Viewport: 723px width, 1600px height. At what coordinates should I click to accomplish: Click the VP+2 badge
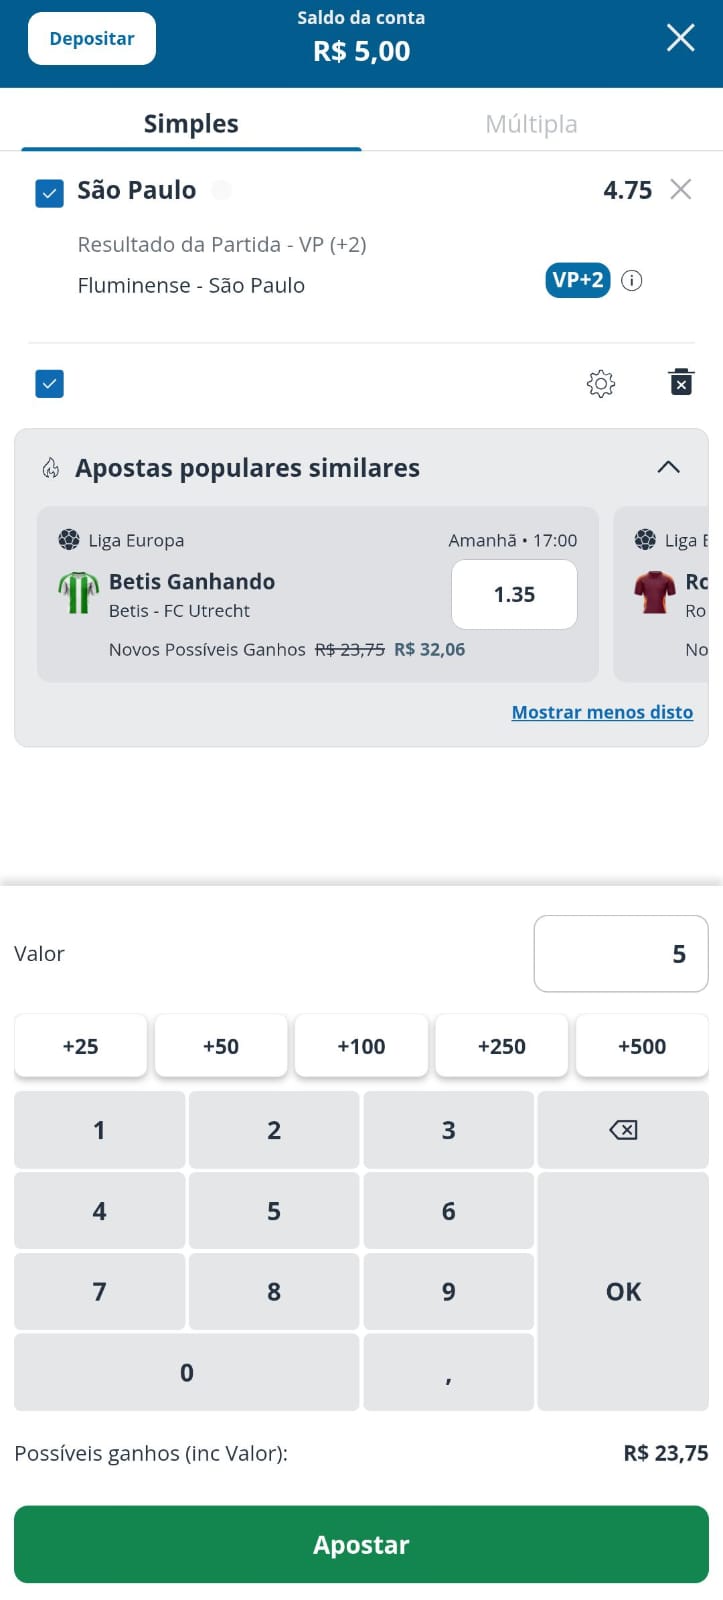(578, 281)
